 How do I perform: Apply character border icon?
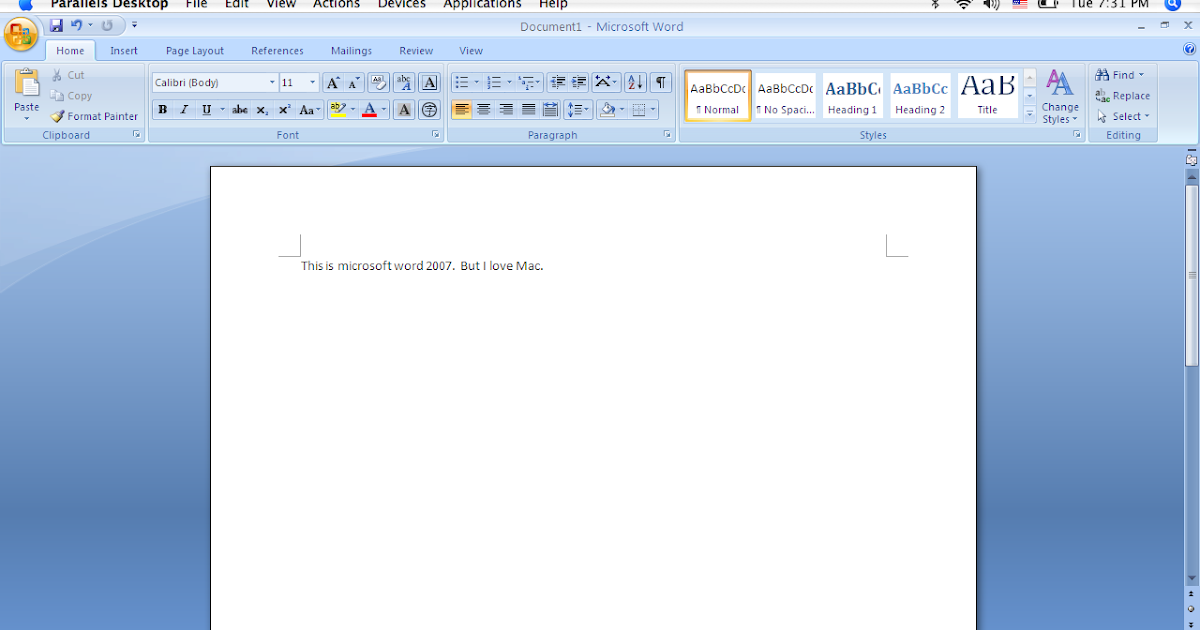click(429, 82)
